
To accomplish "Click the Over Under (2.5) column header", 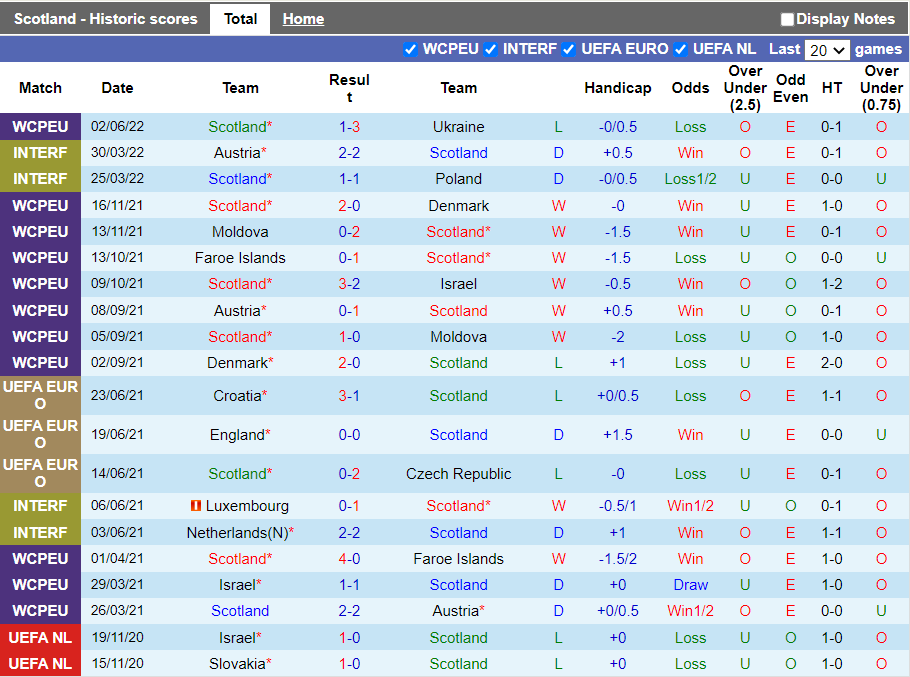I will pos(745,88).
